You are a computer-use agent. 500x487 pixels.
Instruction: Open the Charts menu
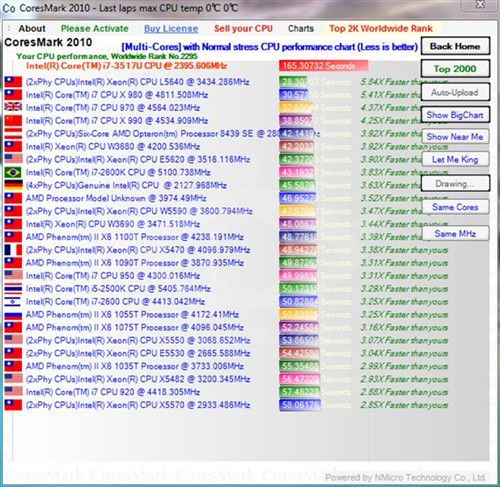(x=301, y=29)
